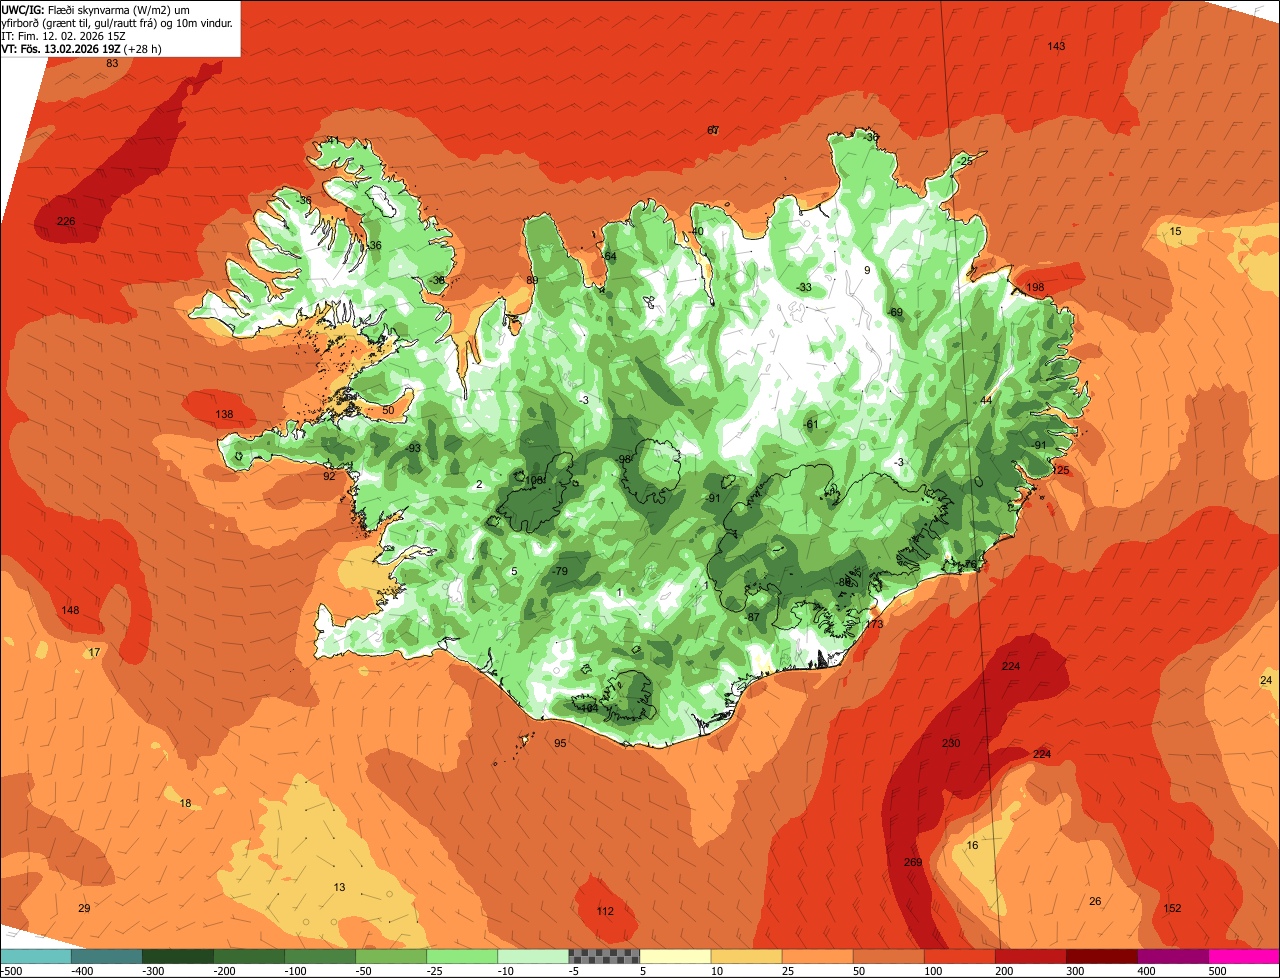Select the legend swatch between -100 and -50
This screenshot has height=978, width=1280.
[320, 957]
